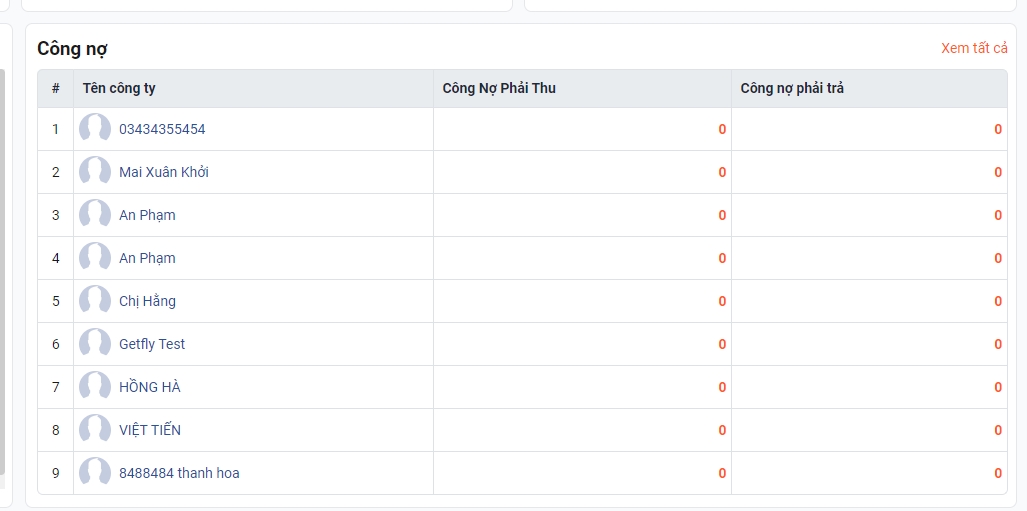Select the avatar icon next to Chị Hằng
Image resolution: width=1027 pixels, height=511 pixels.
tap(95, 301)
